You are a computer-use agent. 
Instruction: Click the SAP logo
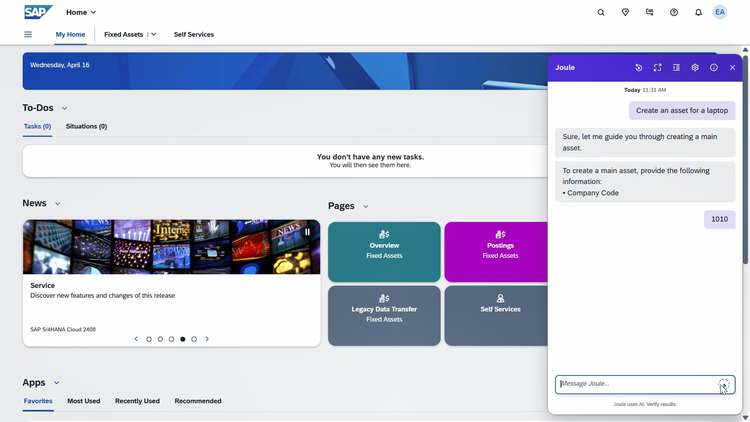(x=38, y=12)
